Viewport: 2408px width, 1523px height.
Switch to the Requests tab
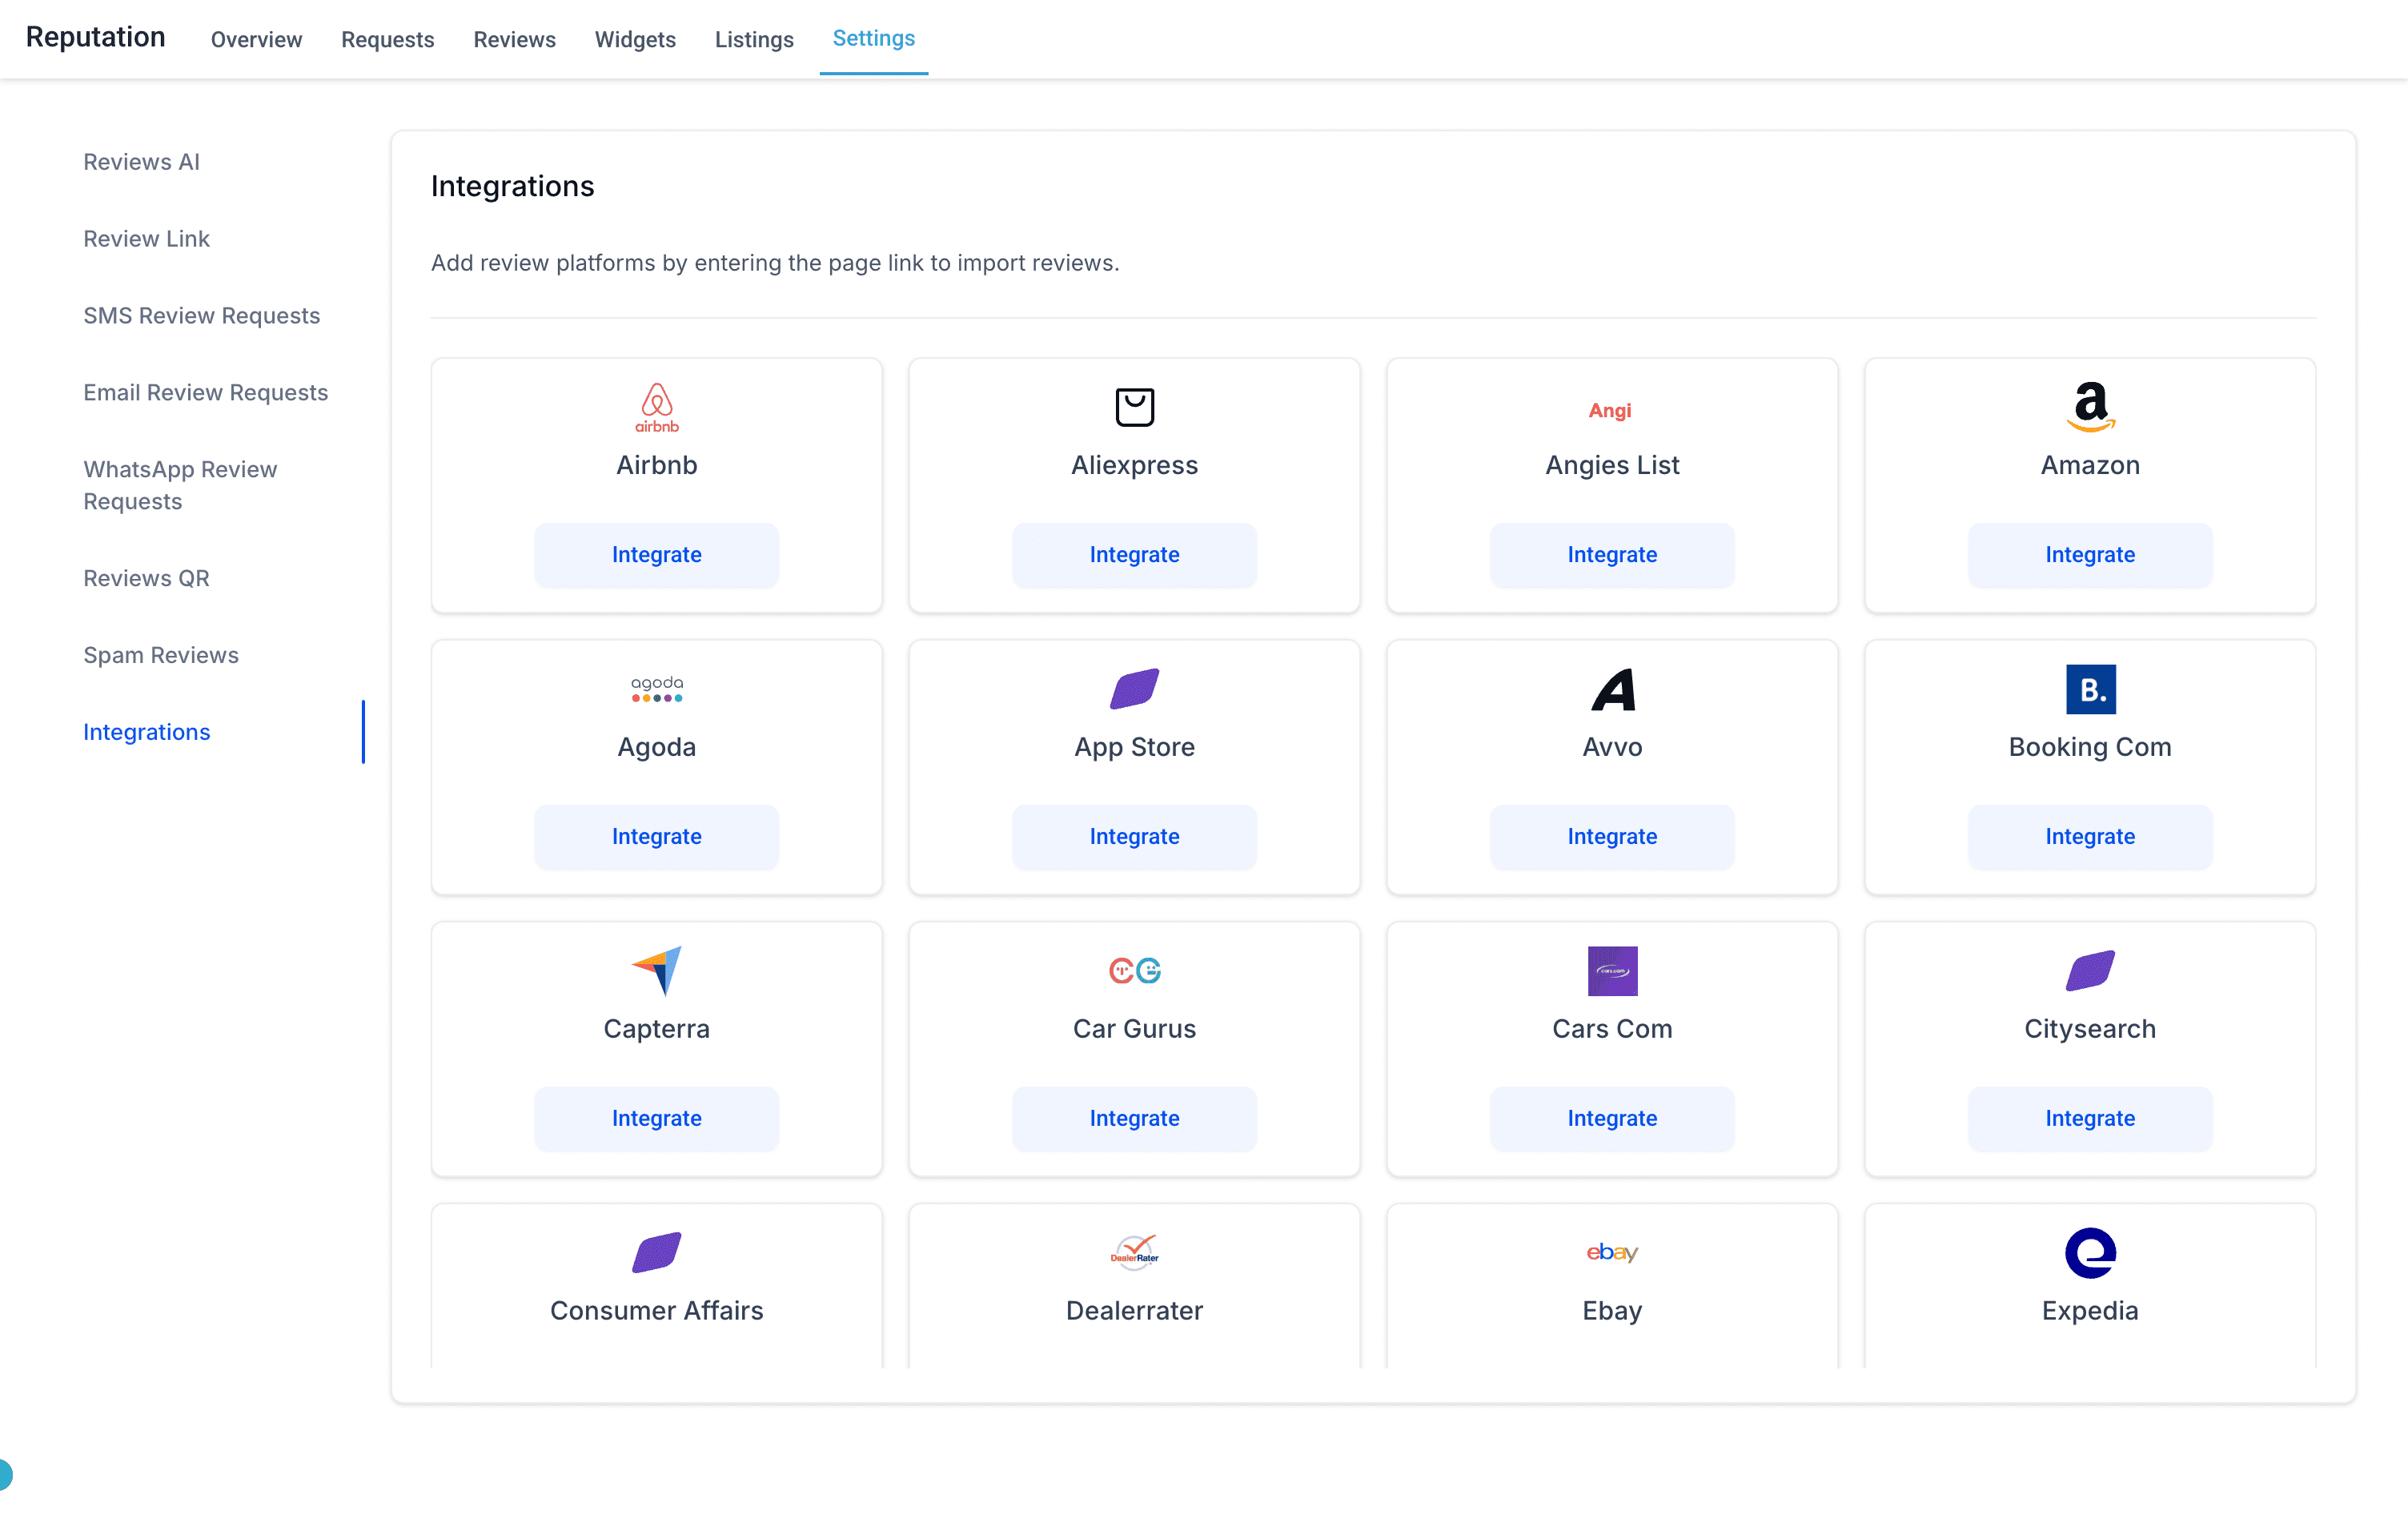[x=387, y=39]
